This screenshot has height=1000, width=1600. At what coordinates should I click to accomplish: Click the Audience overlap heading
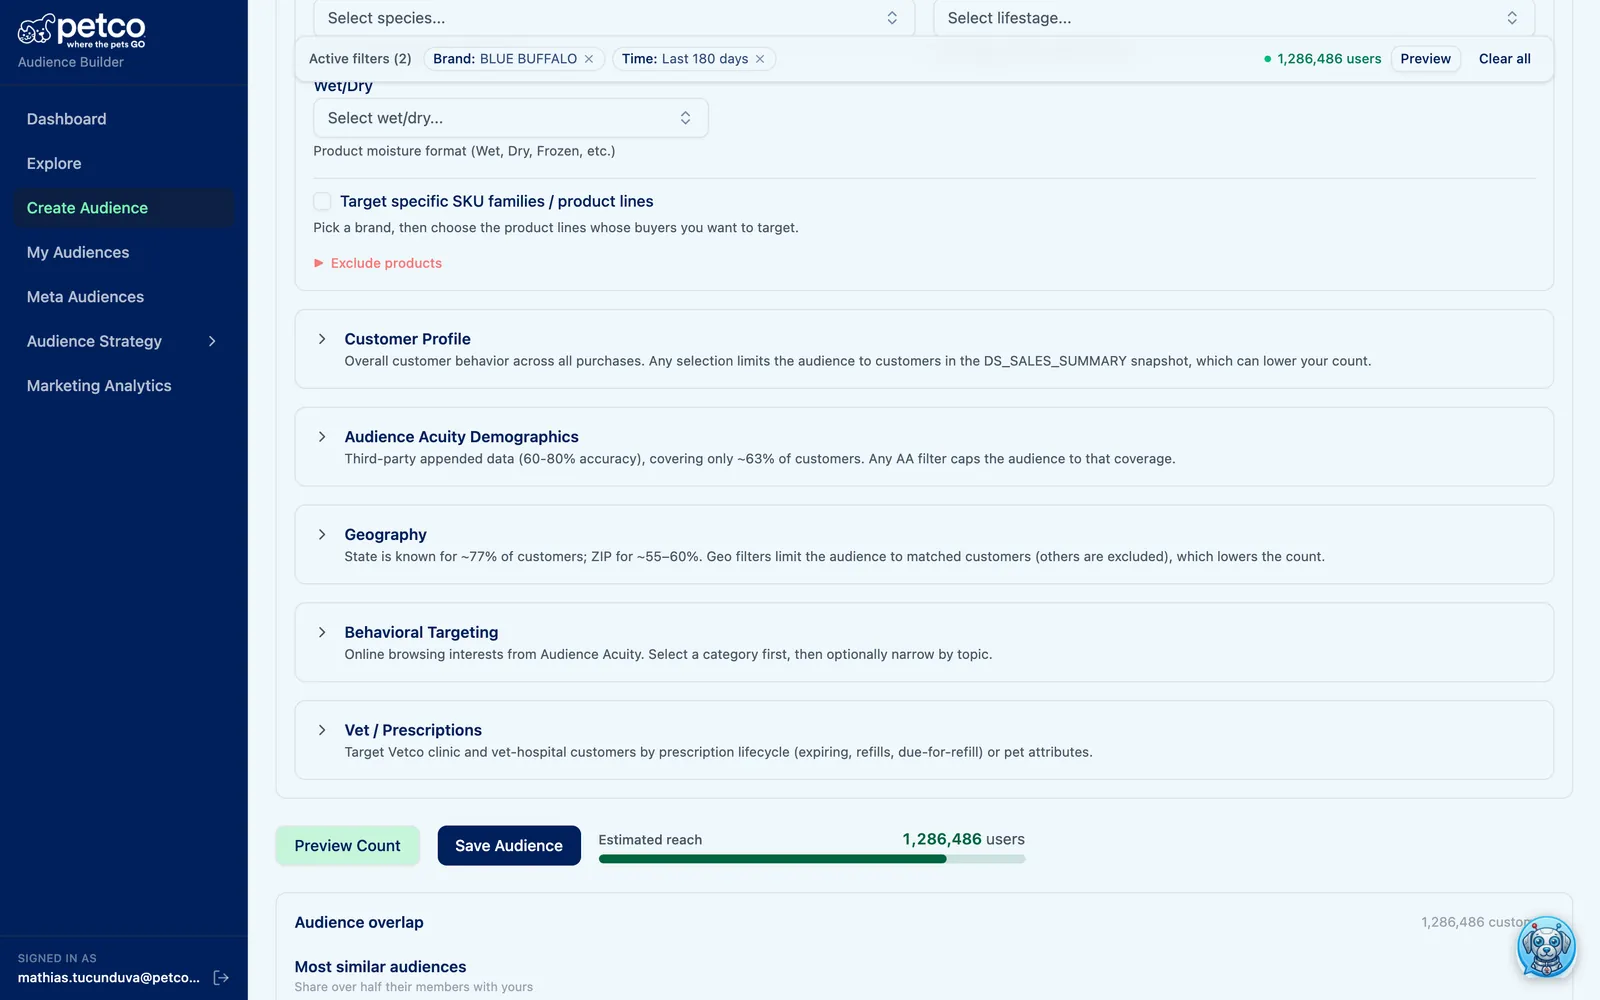pos(359,922)
